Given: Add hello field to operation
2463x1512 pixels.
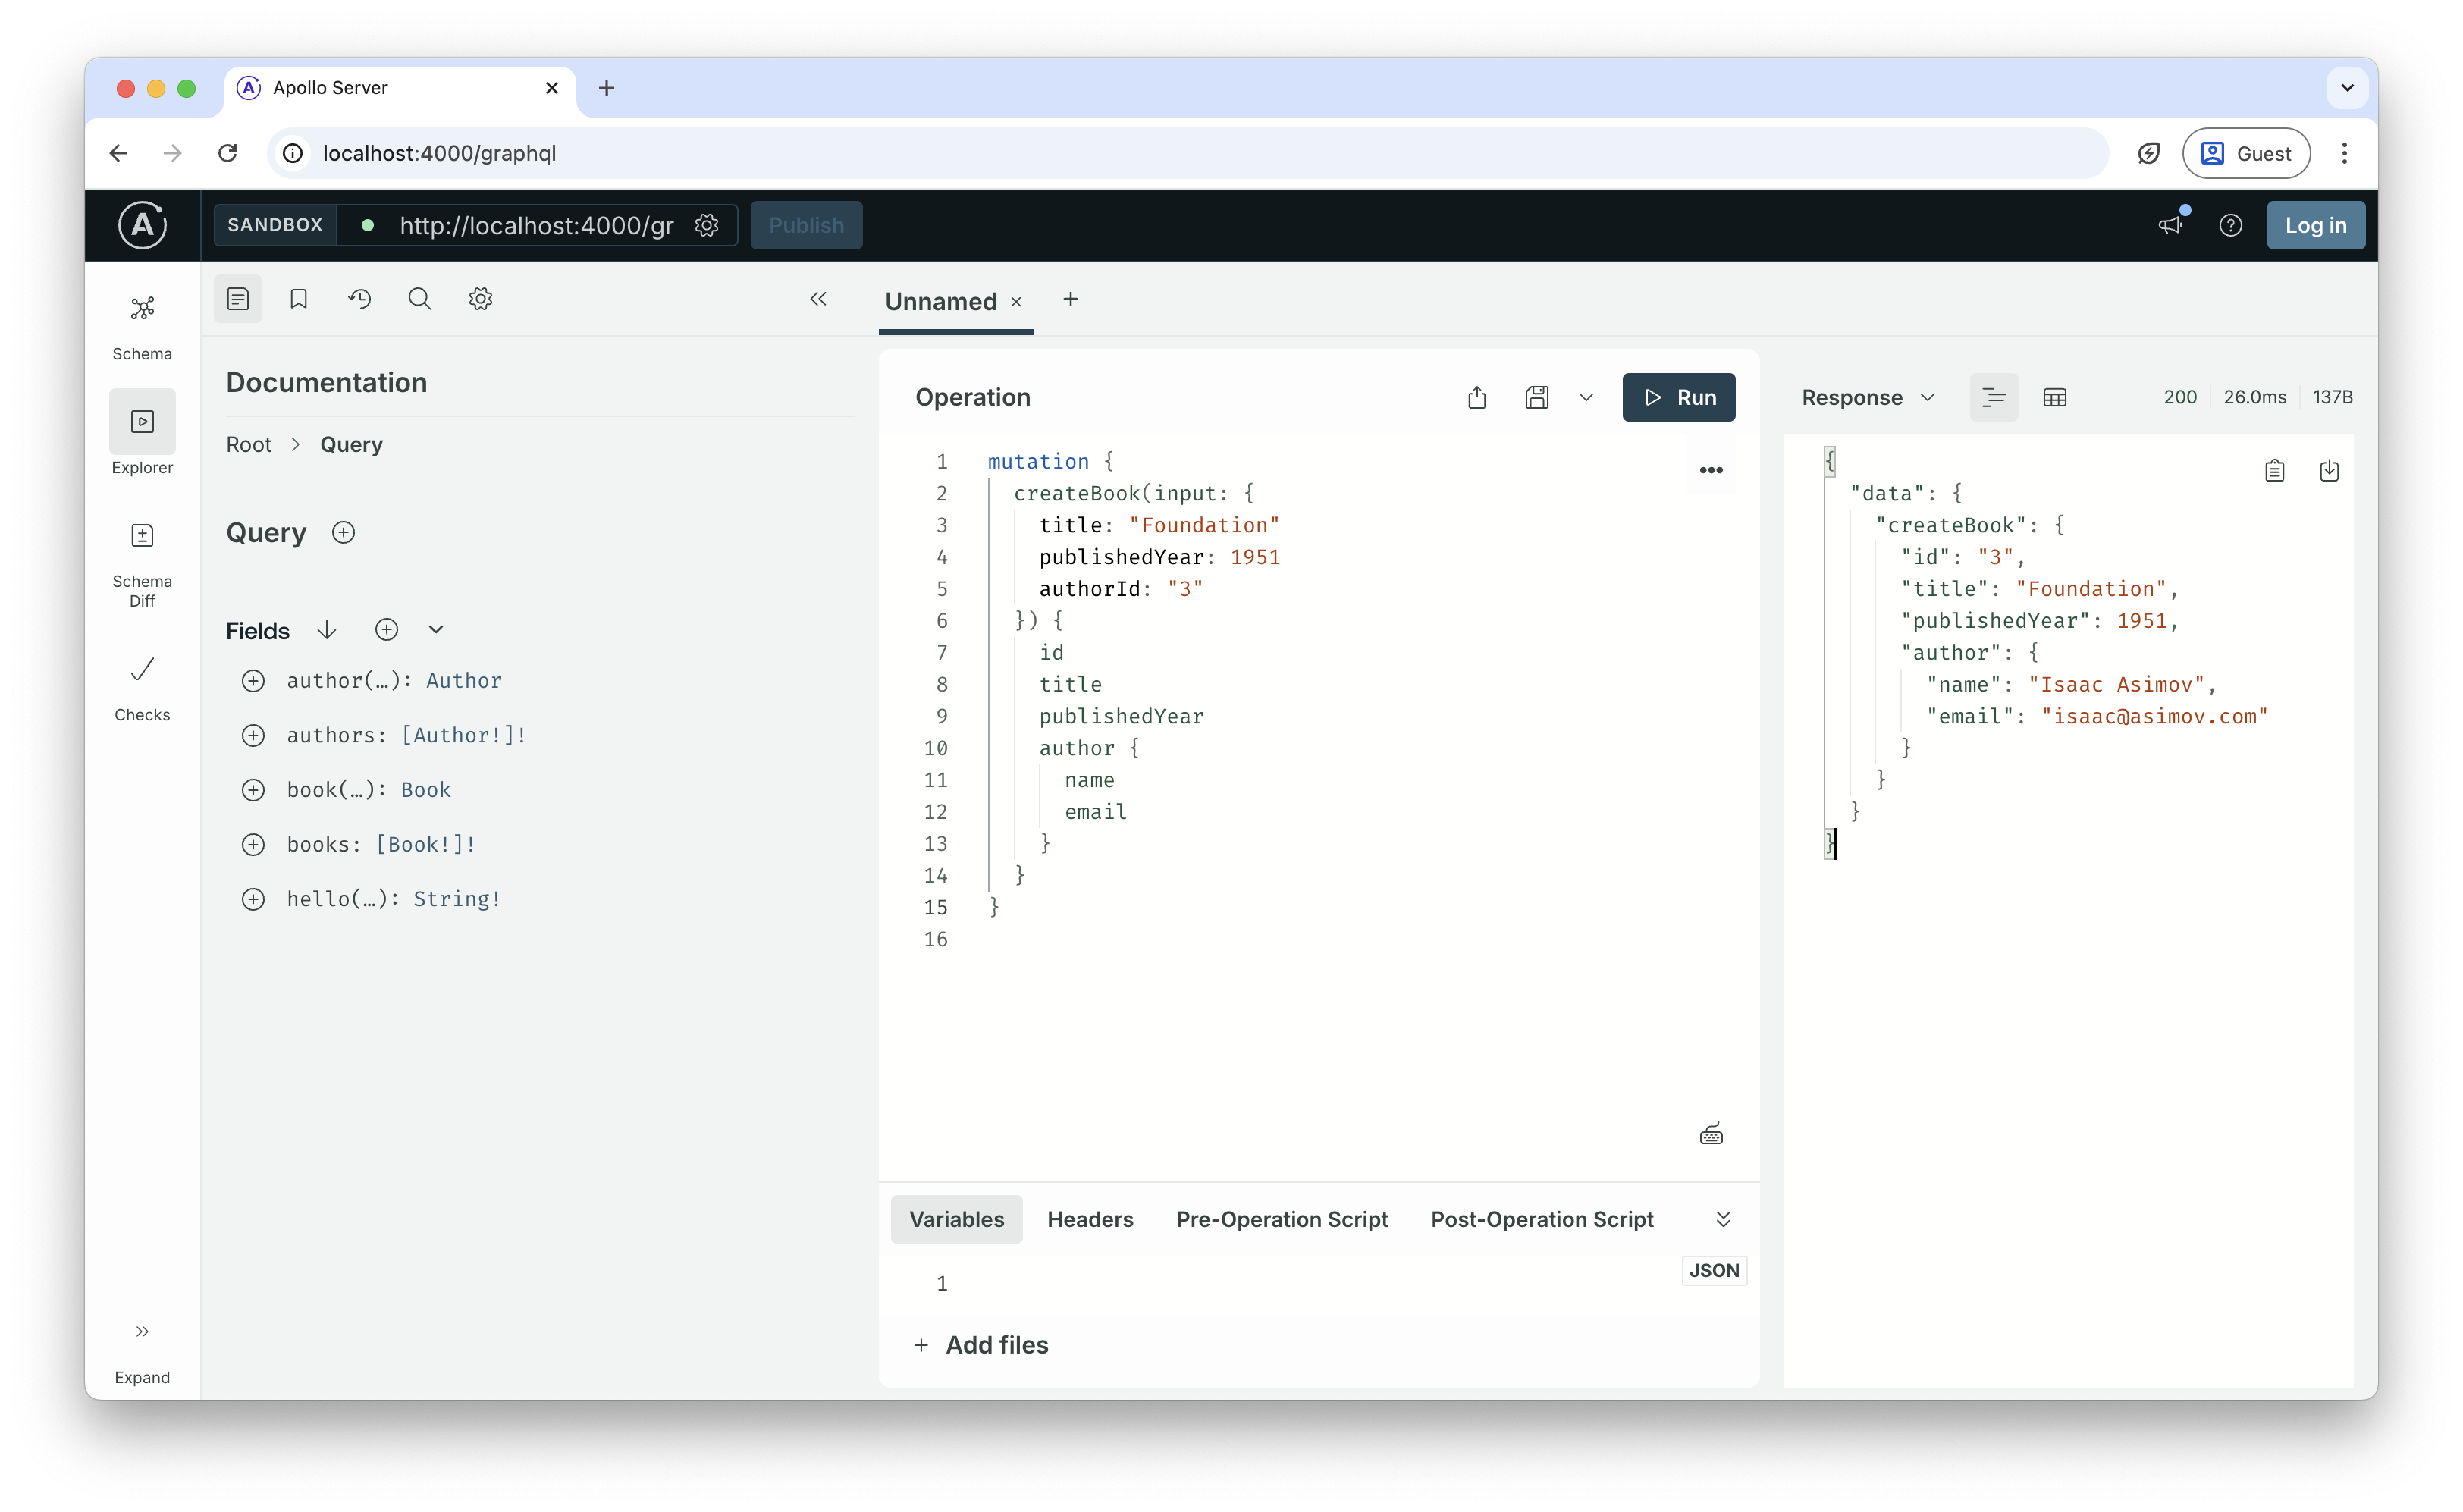Looking at the screenshot, I should 254,899.
